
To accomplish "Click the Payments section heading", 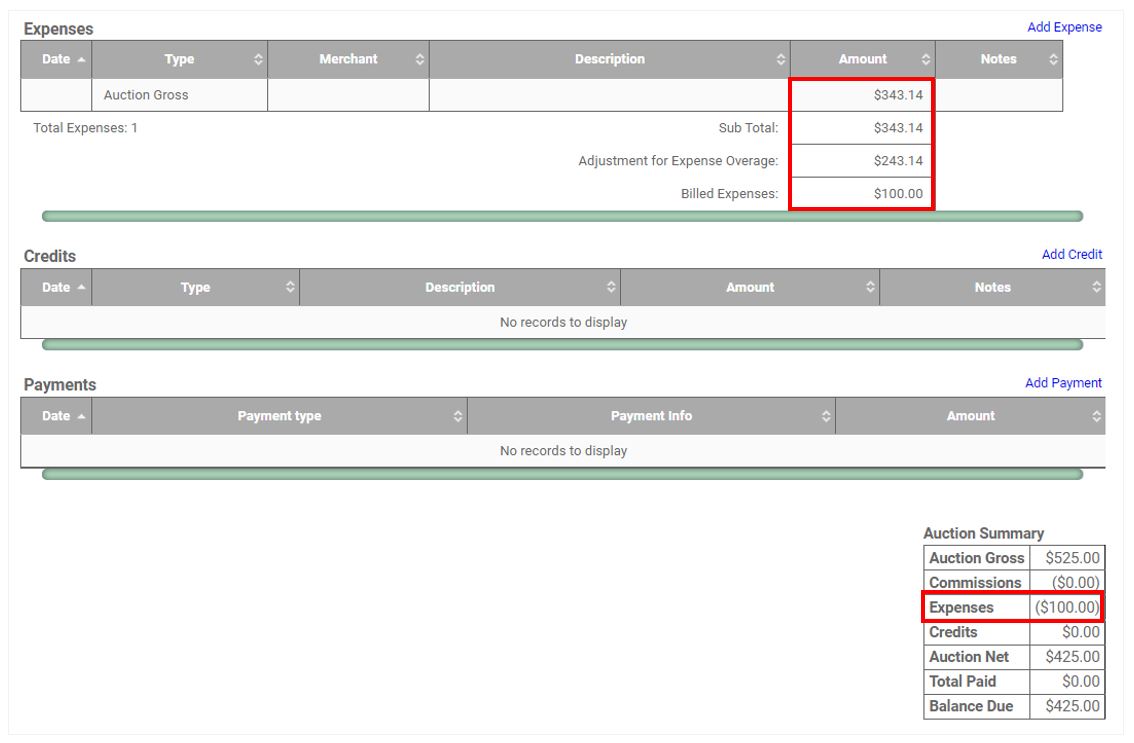I will coord(60,384).
